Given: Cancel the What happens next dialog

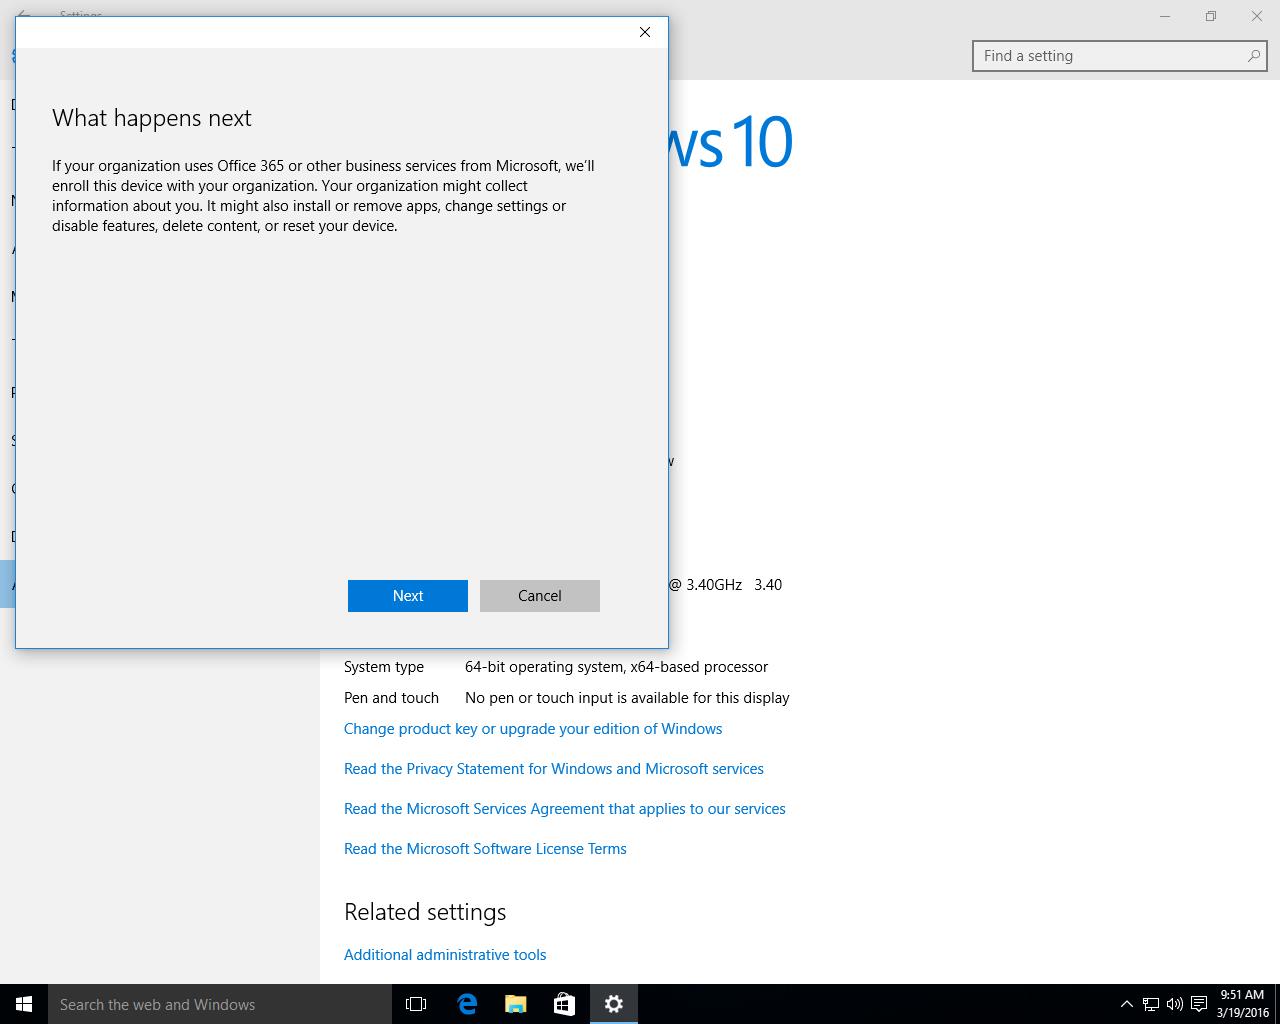Looking at the screenshot, I should (x=540, y=596).
